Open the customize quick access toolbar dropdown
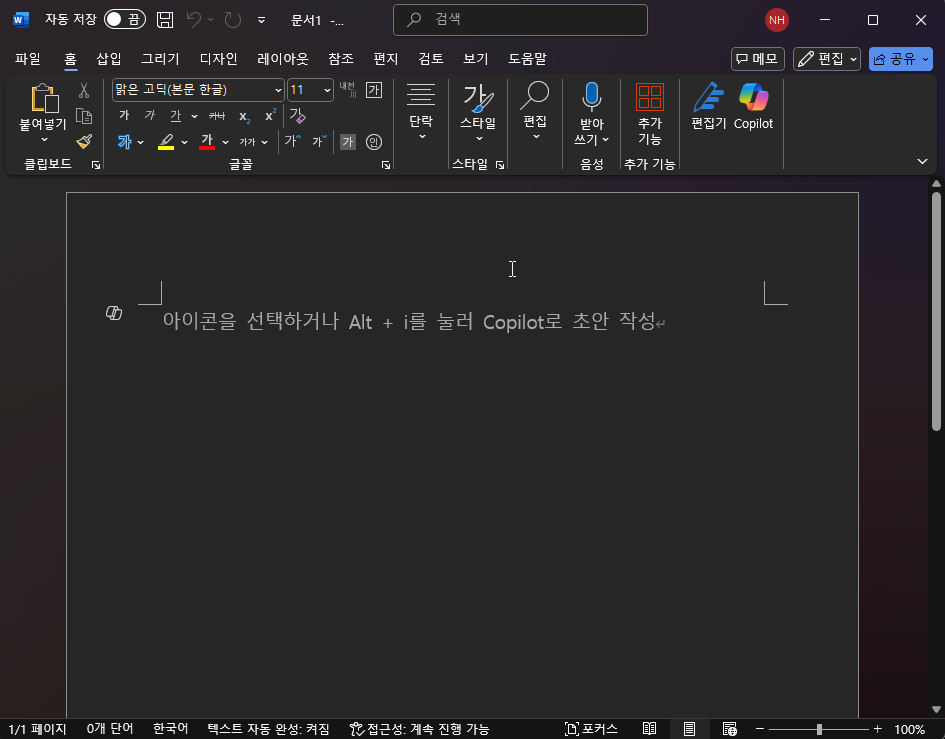The height and width of the screenshot is (739, 945). tap(262, 20)
